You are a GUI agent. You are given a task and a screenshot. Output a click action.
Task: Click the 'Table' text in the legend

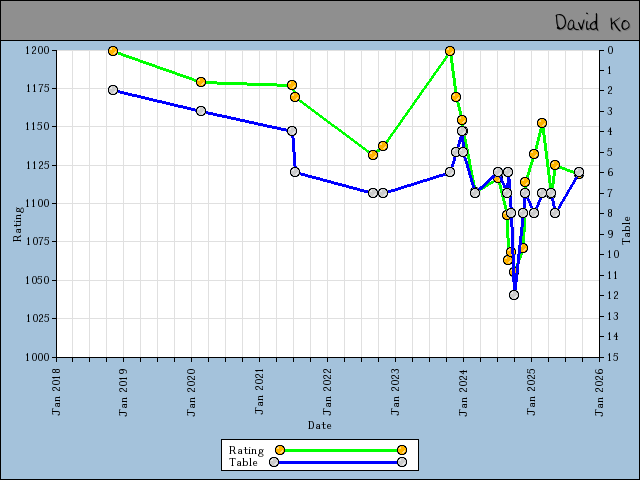coord(243,462)
